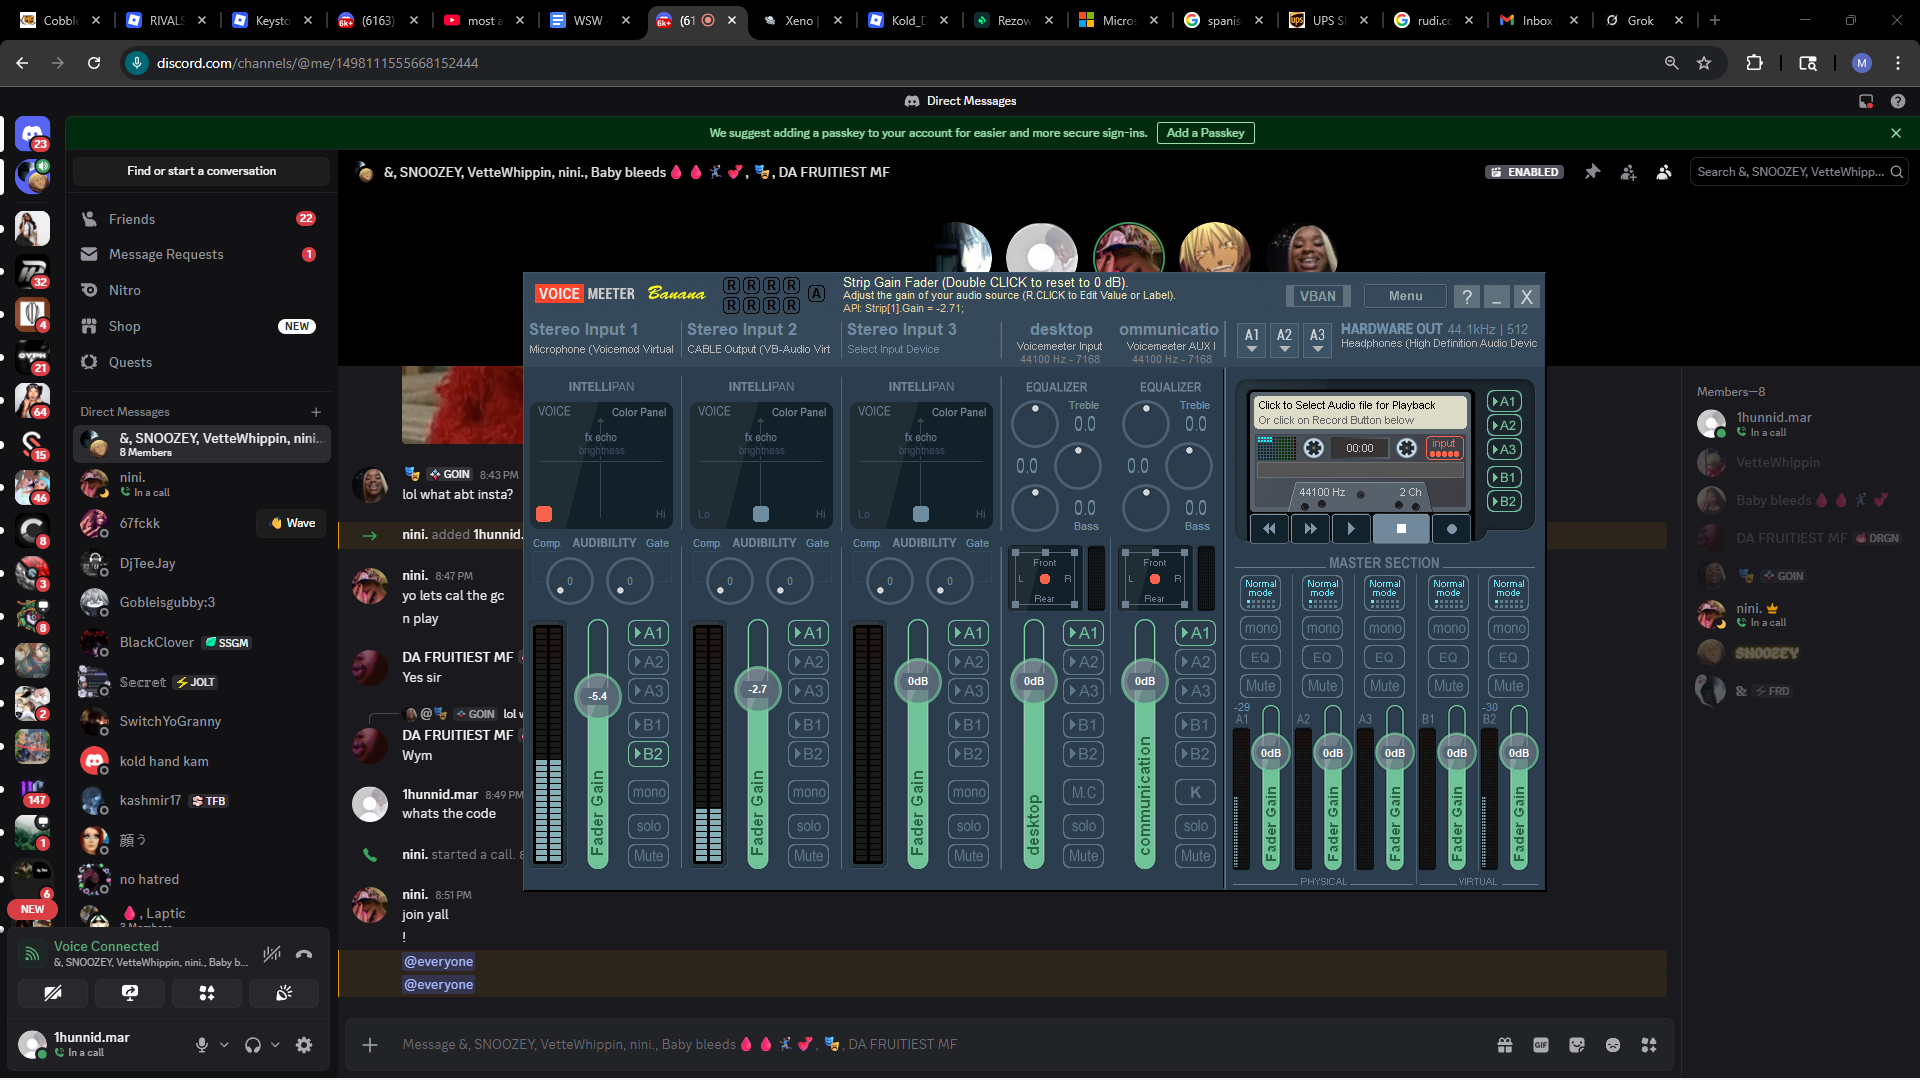Viewport: 1920px width, 1080px height.
Task: Toggle M.C on the desktop strip
Action: [x=1084, y=792]
